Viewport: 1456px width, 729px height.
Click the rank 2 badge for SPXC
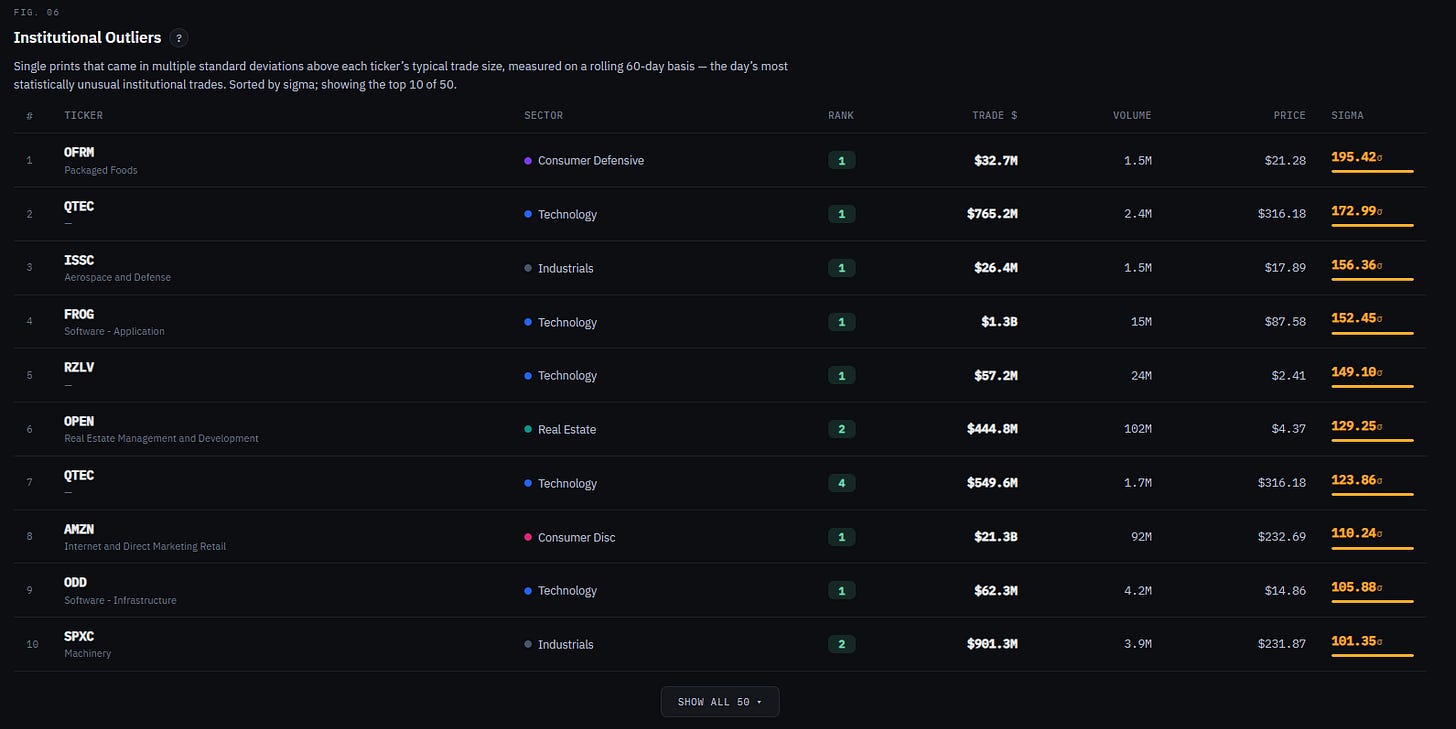point(841,644)
